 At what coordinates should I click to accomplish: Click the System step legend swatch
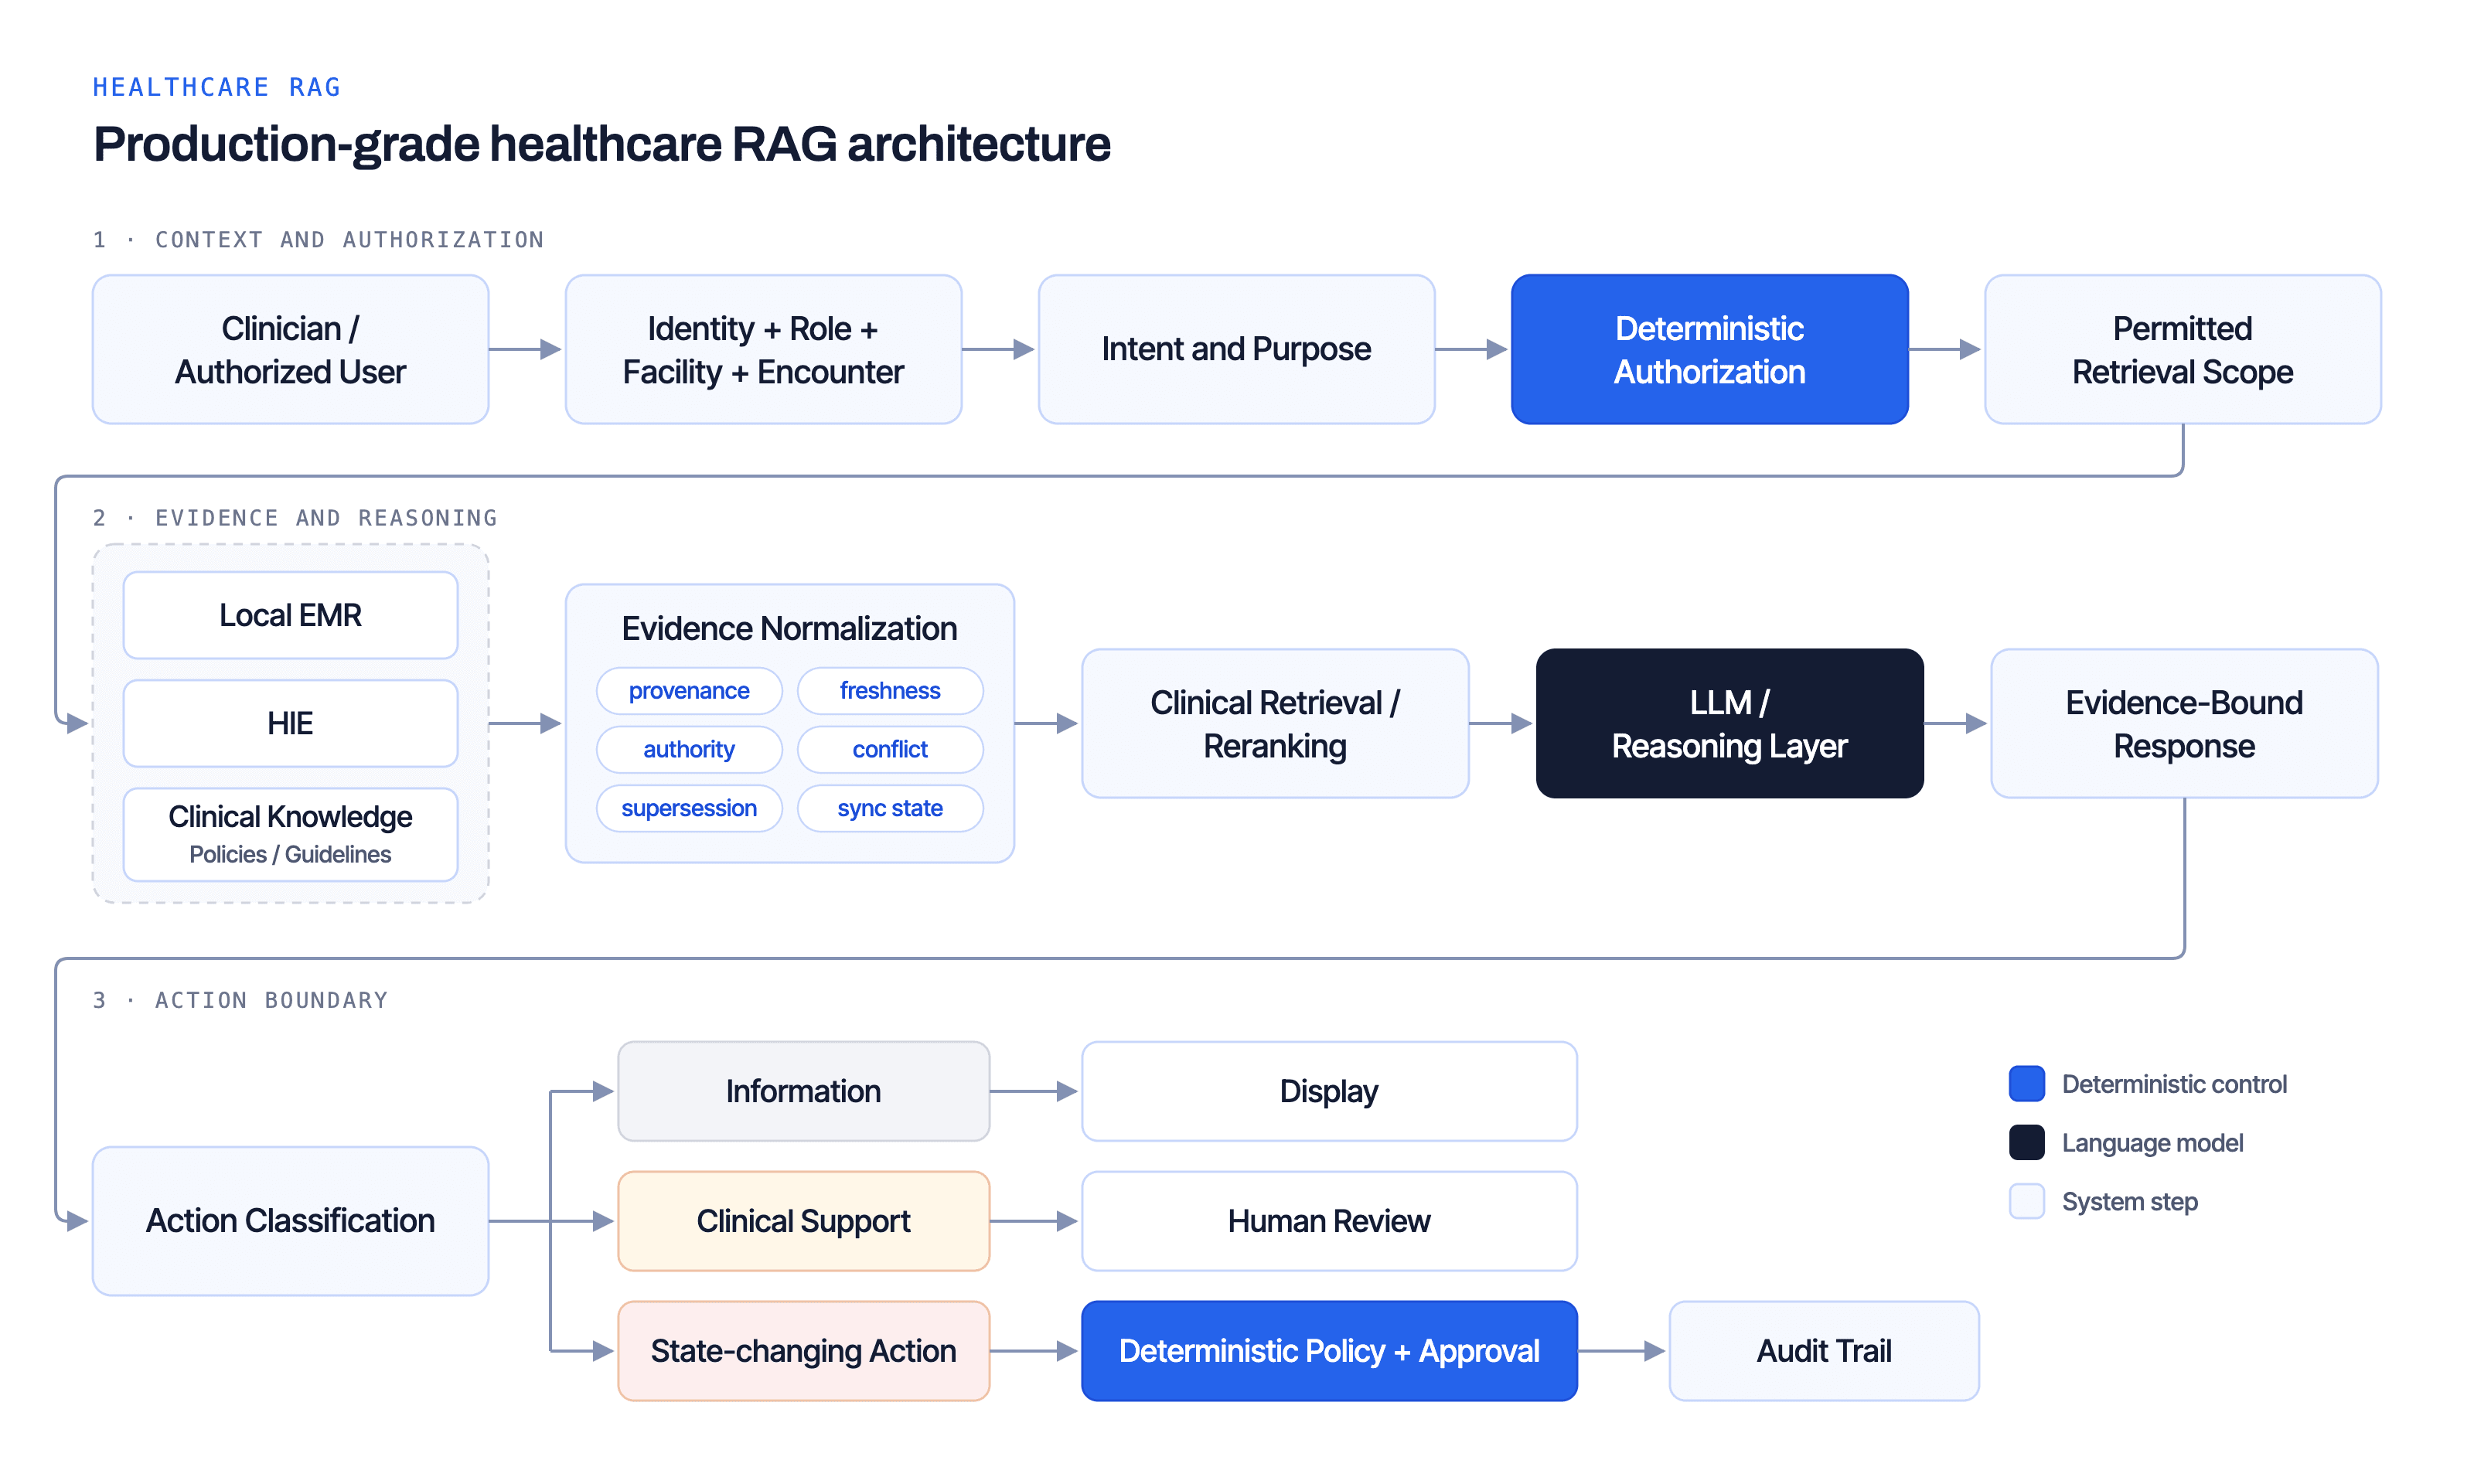(2026, 1201)
